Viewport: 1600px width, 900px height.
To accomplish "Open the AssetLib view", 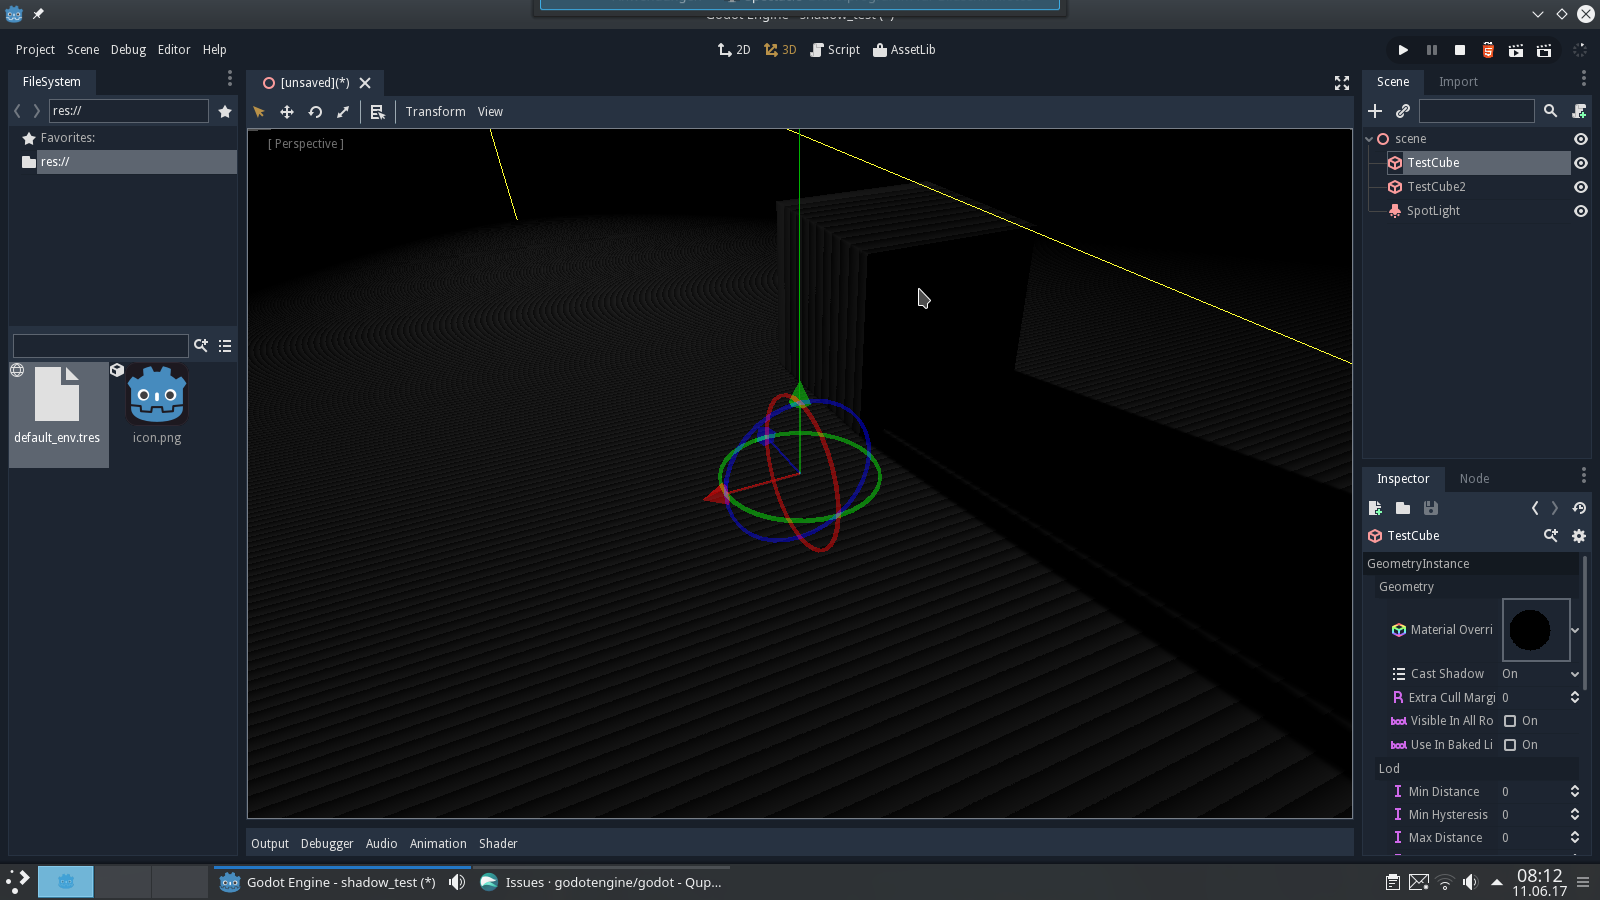I will 904,49.
